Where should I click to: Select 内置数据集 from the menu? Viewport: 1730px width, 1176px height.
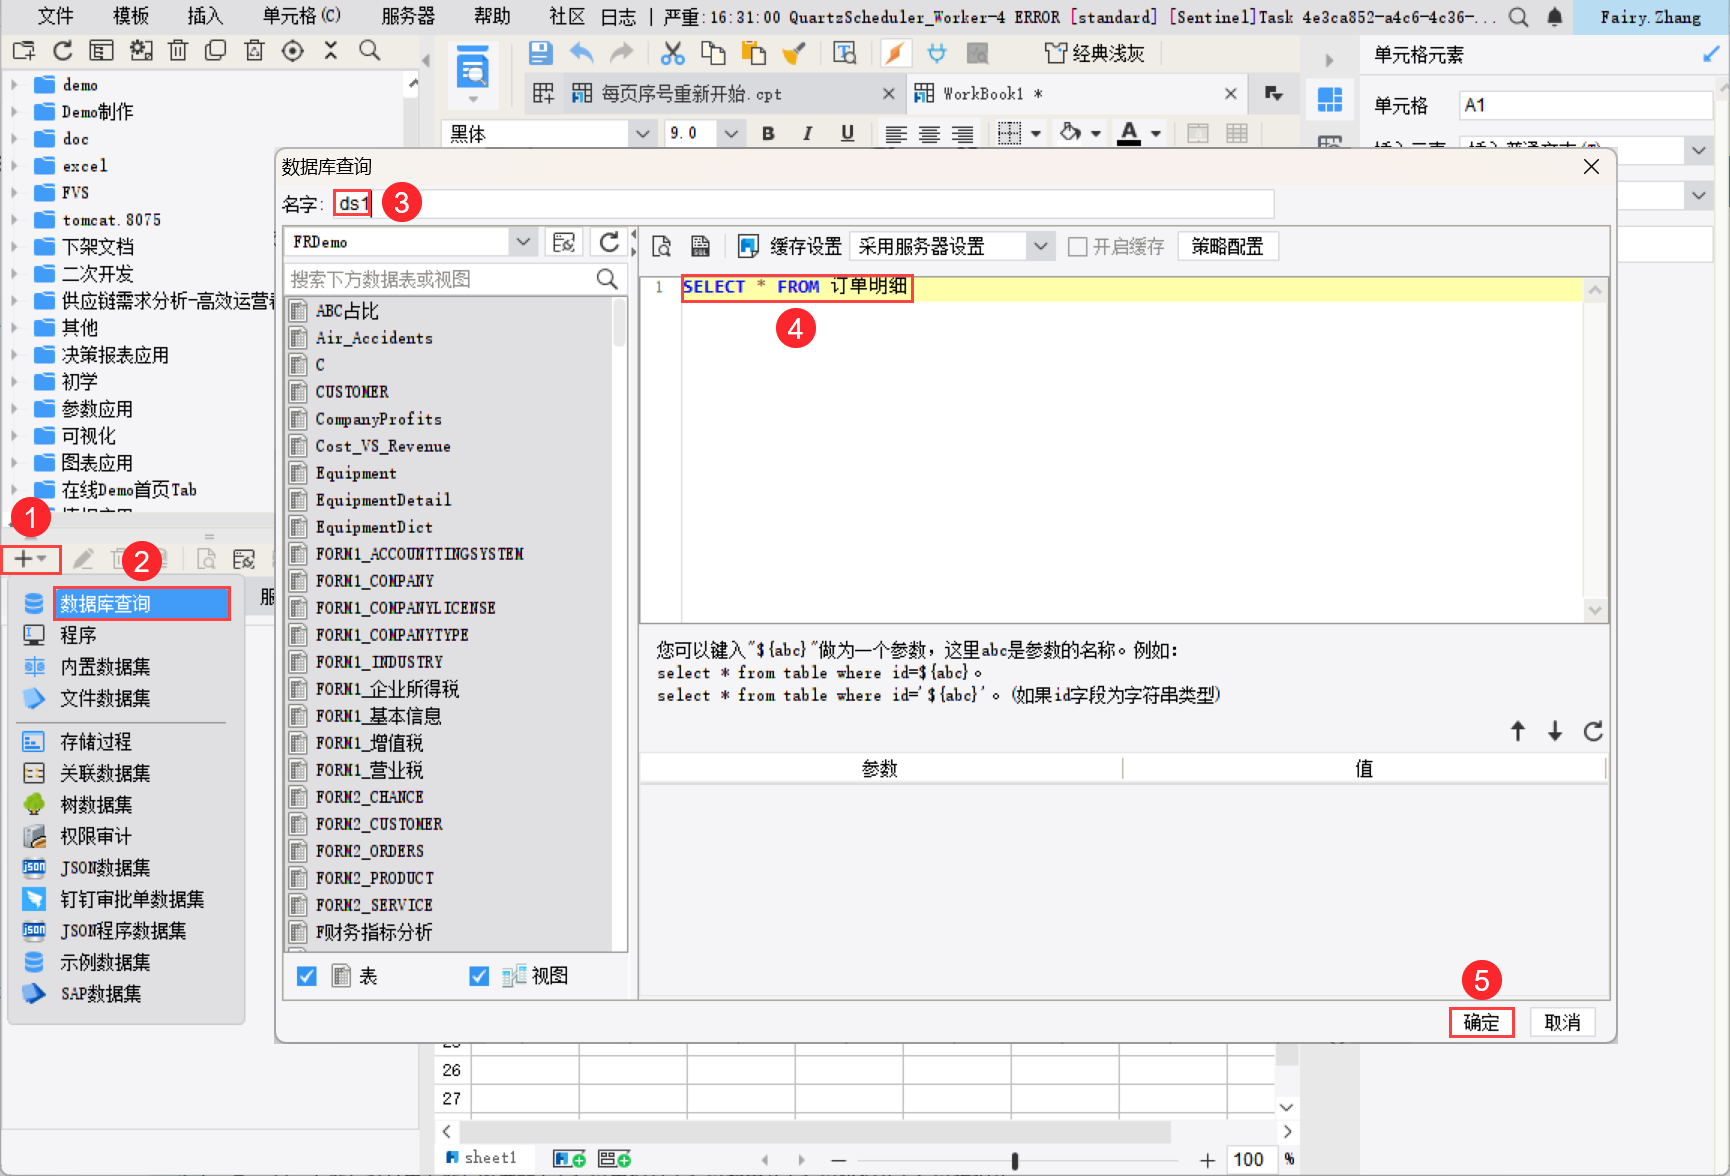pyautogui.click(x=105, y=667)
